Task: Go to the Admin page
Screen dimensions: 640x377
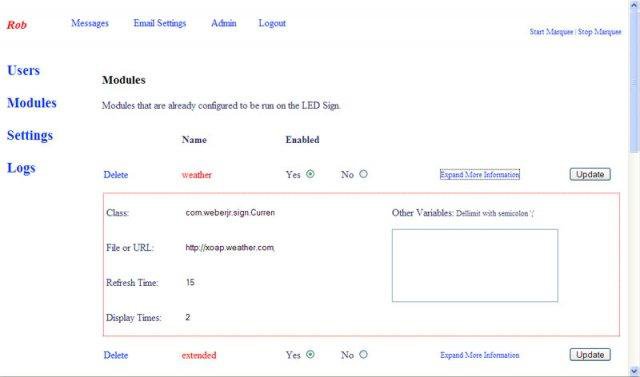Action: point(224,23)
